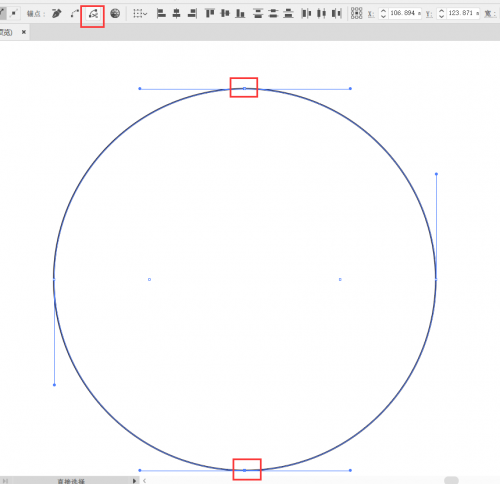Click the X coordinate stepper arrows

[383, 13]
